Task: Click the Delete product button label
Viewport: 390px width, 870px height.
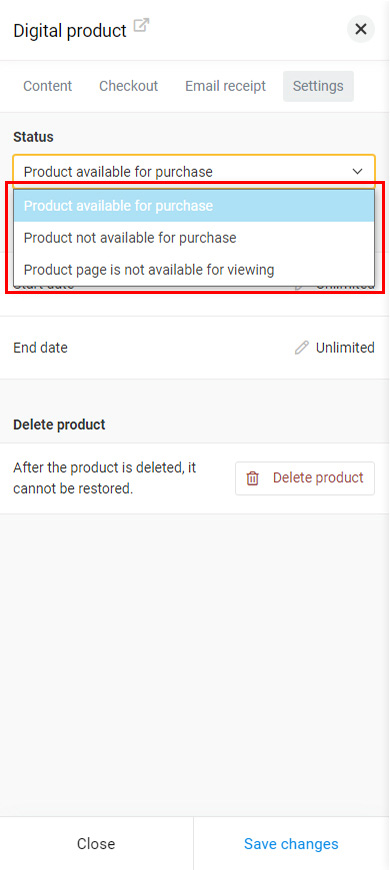Action: coord(318,478)
